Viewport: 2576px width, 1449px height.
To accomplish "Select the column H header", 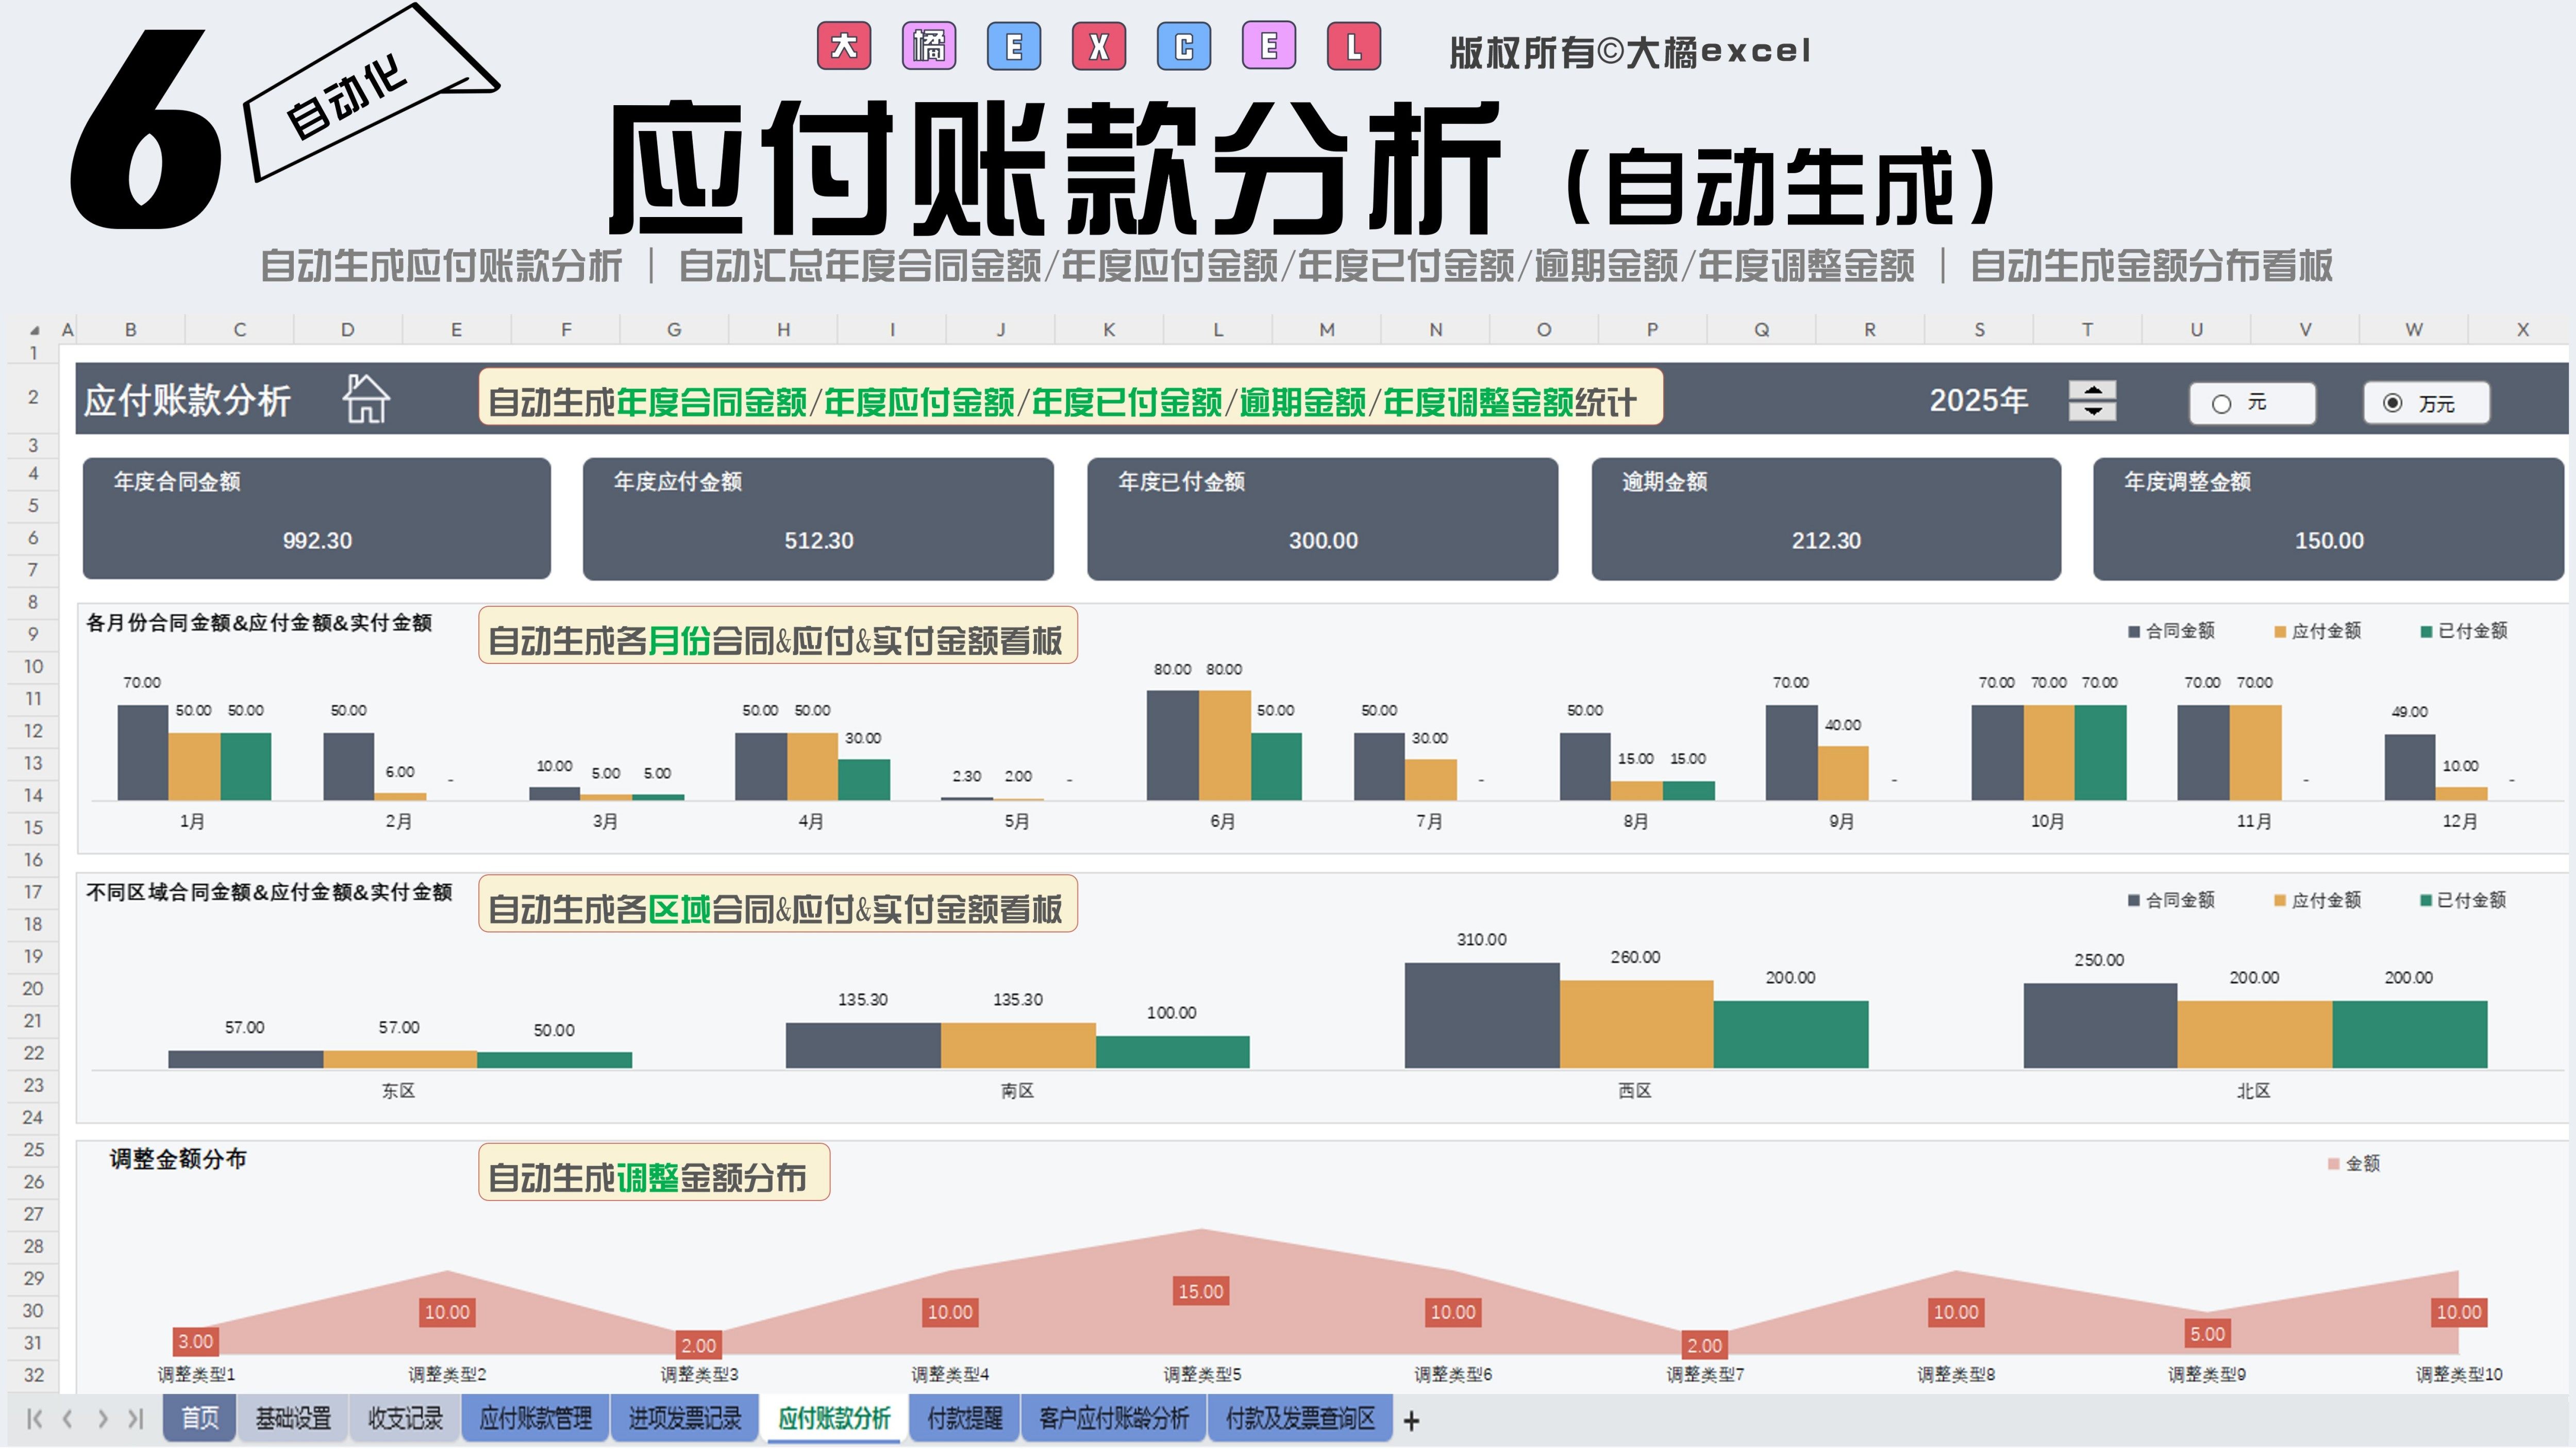I will tap(783, 330).
